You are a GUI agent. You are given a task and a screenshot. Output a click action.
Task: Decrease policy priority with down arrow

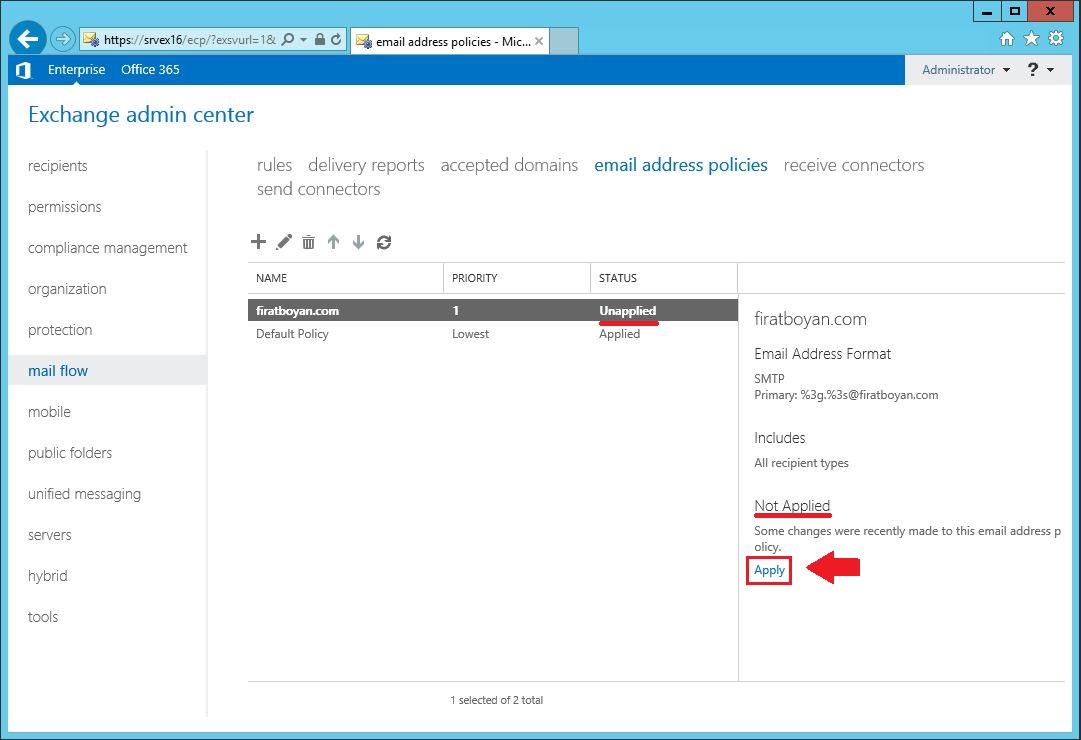point(358,241)
